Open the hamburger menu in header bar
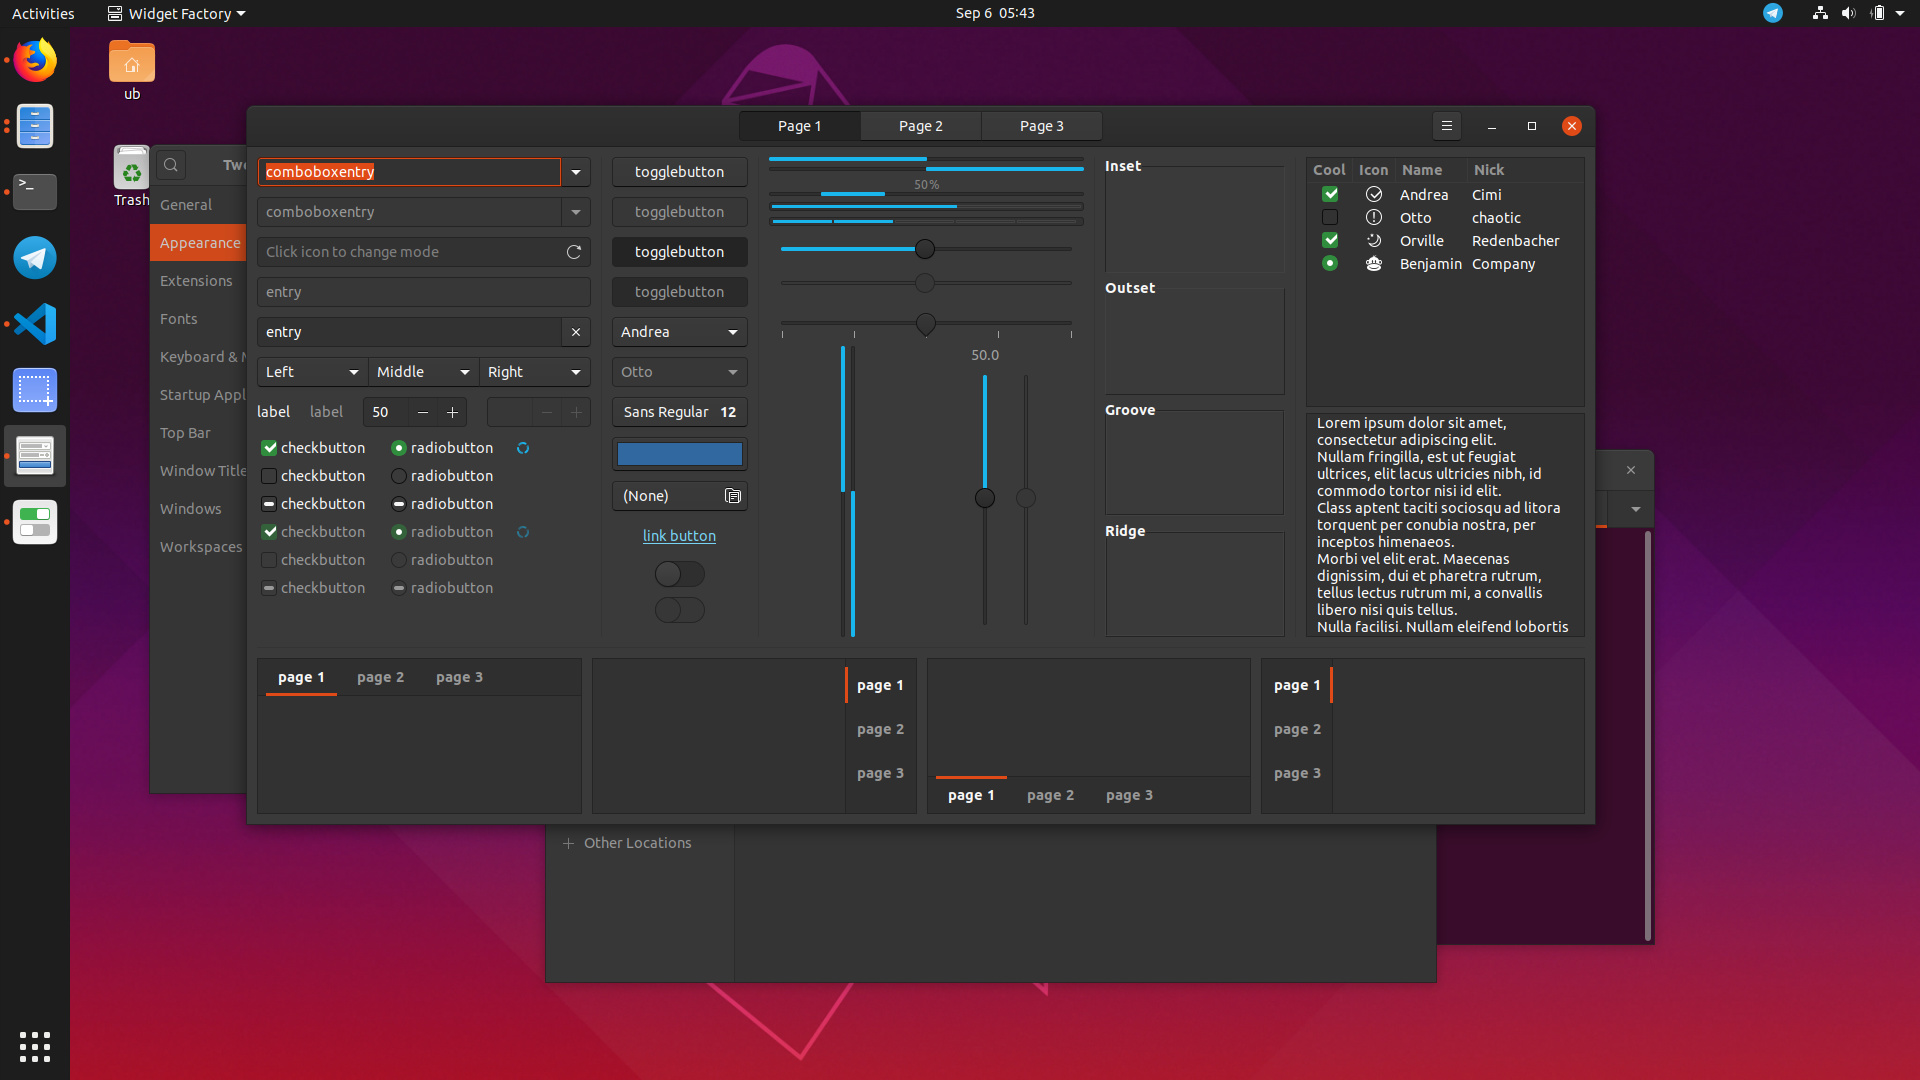 [x=1446, y=126]
